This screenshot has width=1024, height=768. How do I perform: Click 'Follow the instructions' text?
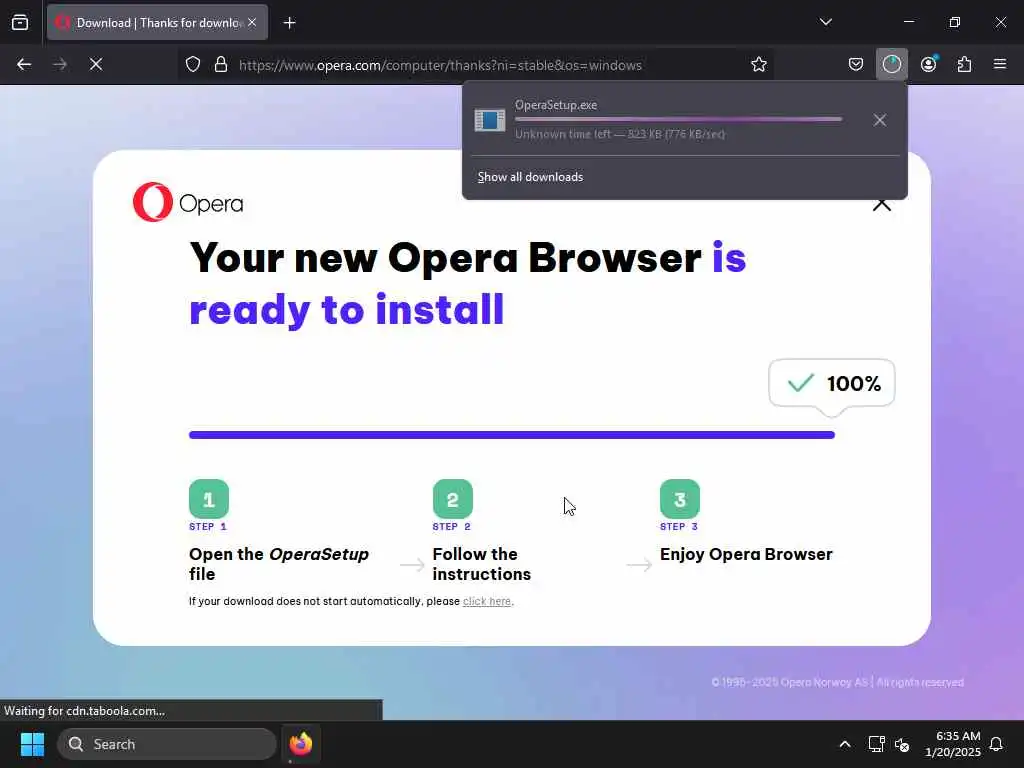(x=482, y=564)
